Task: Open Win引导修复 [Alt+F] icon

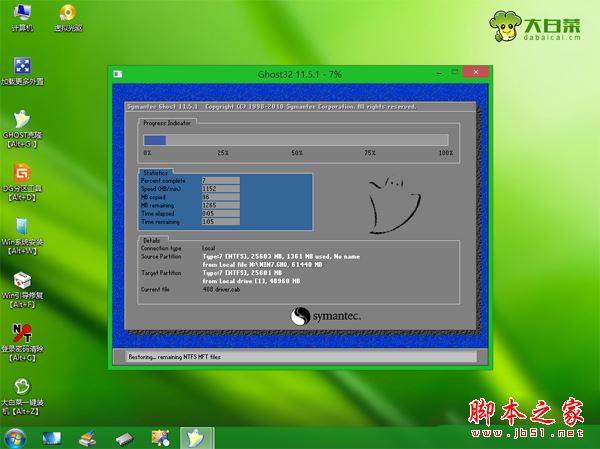Action: (22, 290)
